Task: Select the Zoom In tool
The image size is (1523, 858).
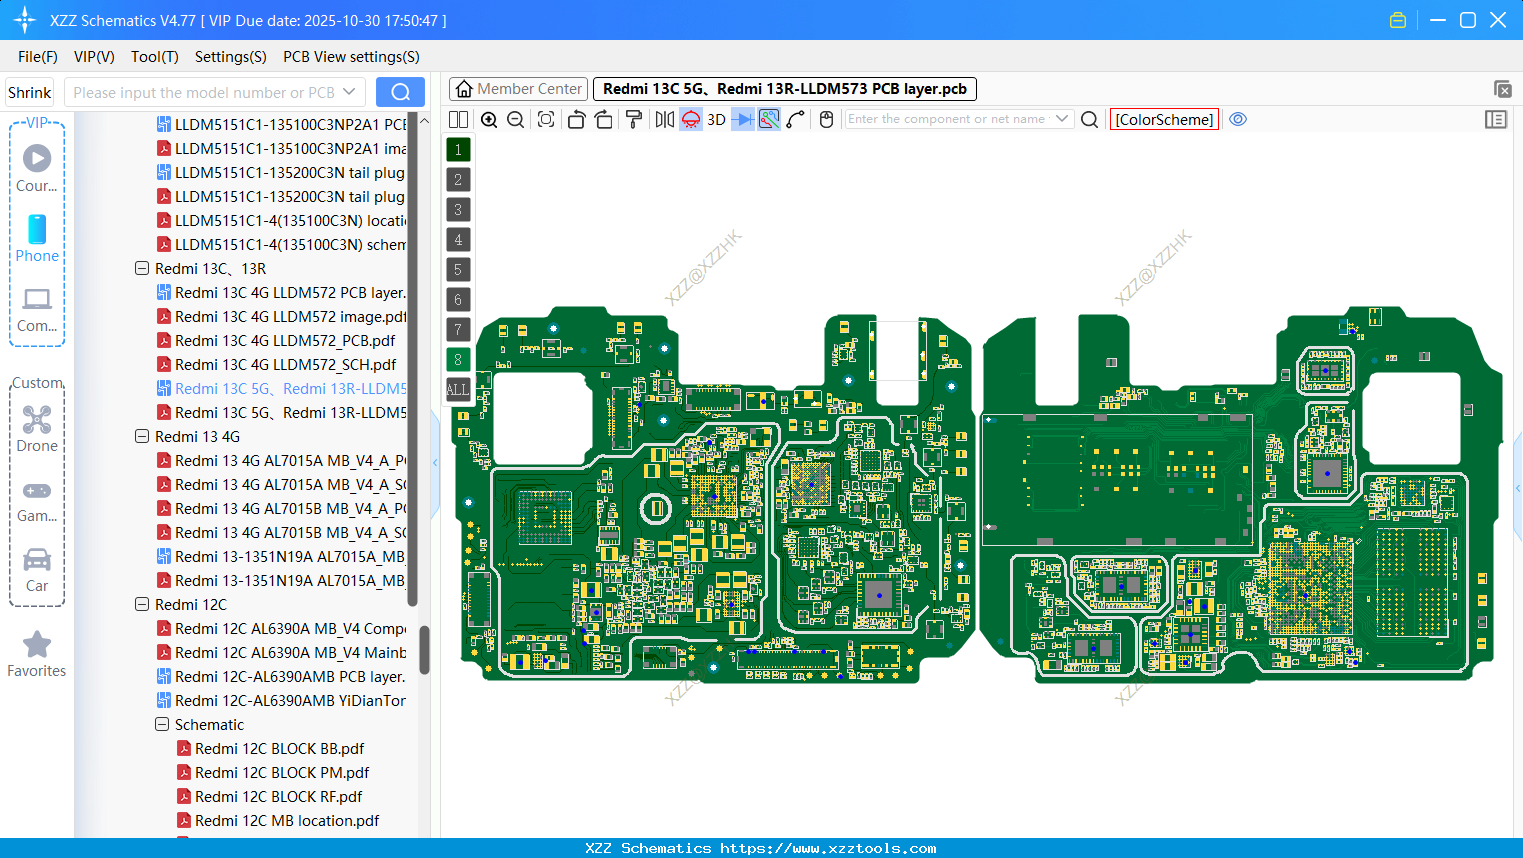Action: 489,119
